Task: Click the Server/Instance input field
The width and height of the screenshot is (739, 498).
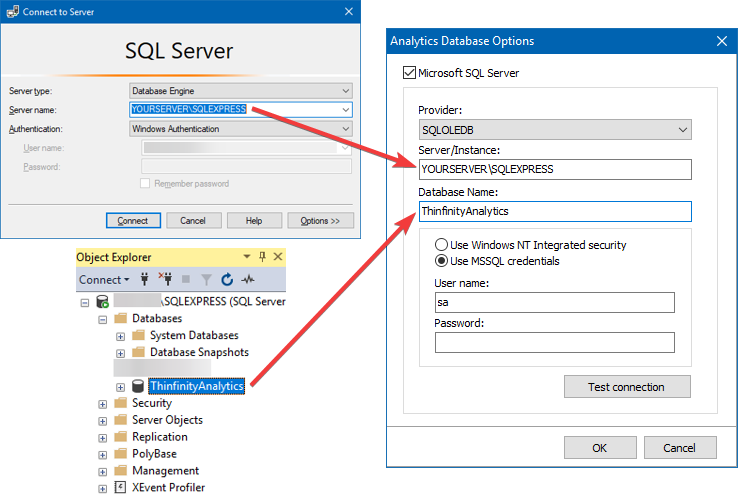Action: click(x=555, y=169)
